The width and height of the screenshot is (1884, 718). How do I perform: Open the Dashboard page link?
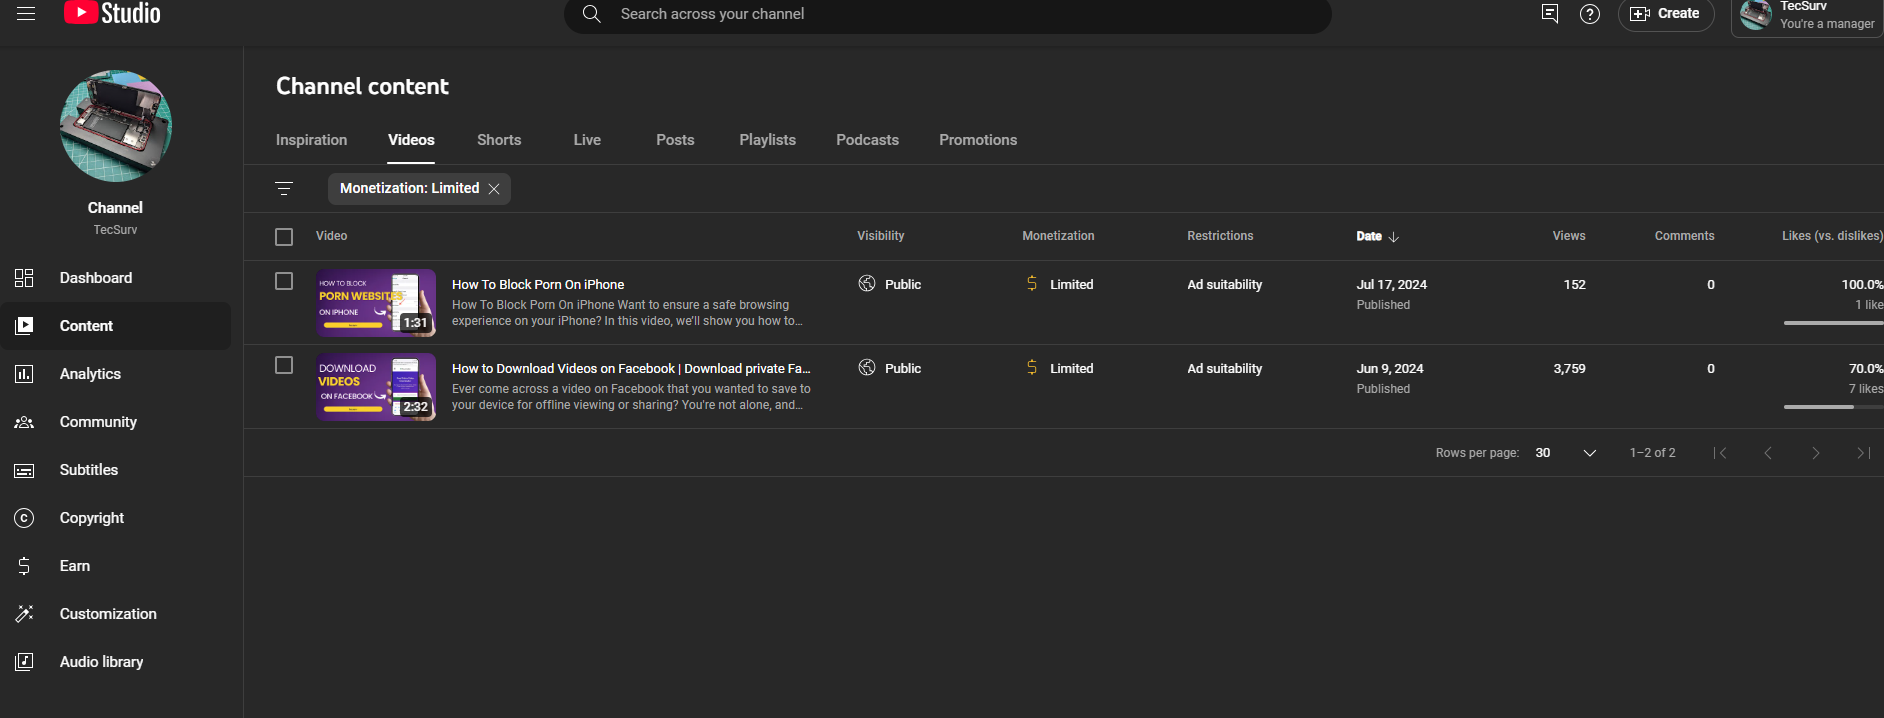pos(96,278)
